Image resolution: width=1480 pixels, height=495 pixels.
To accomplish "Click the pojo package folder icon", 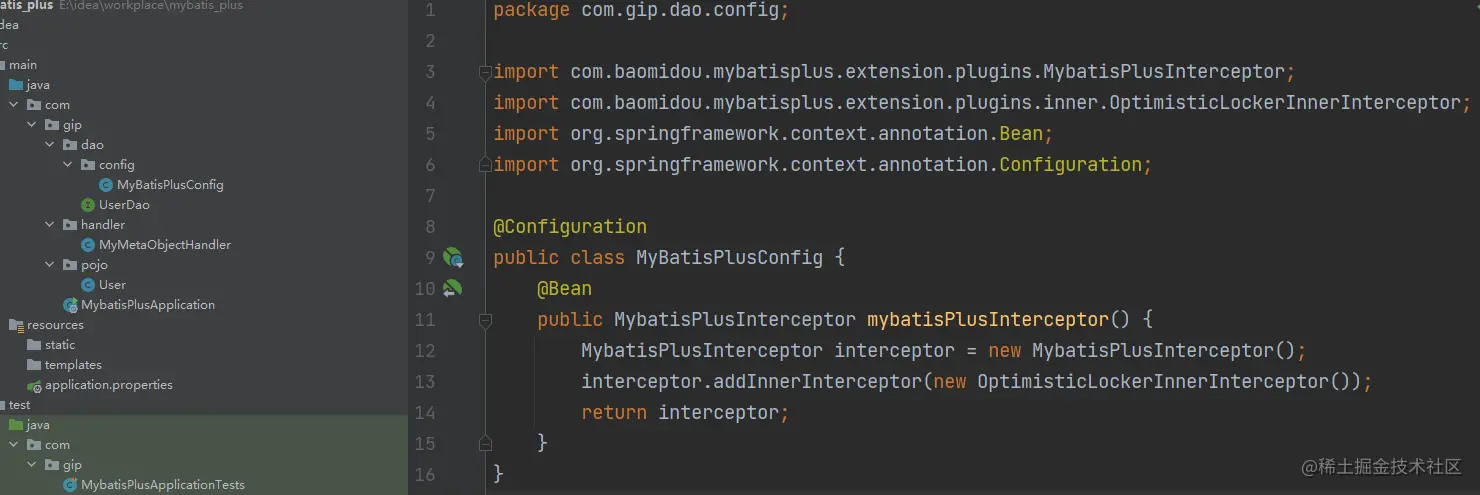I will 70,265.
